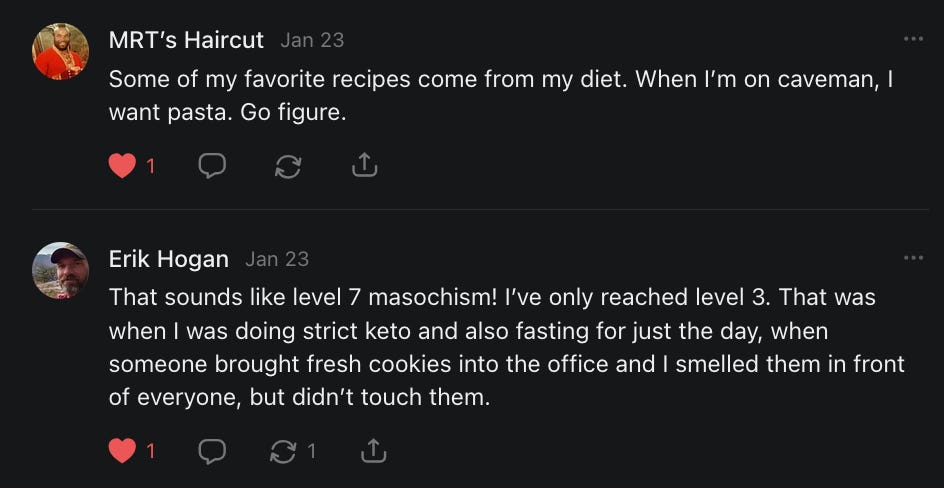Image resolution: width=944 pixels, height=488 pixels.
Task: Reply to MRT's Haircut comment via speech bubble
Action: [x=211, y=165]
